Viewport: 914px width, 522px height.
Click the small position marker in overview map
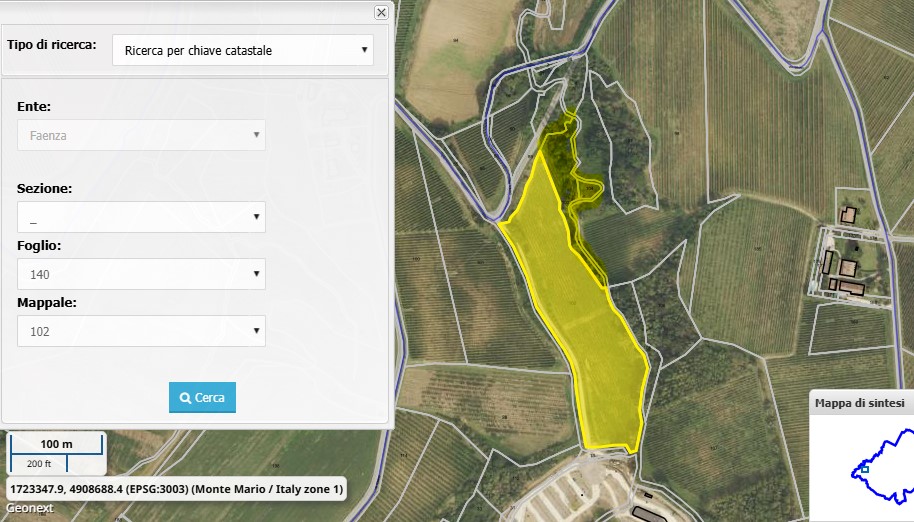point(865,469)
